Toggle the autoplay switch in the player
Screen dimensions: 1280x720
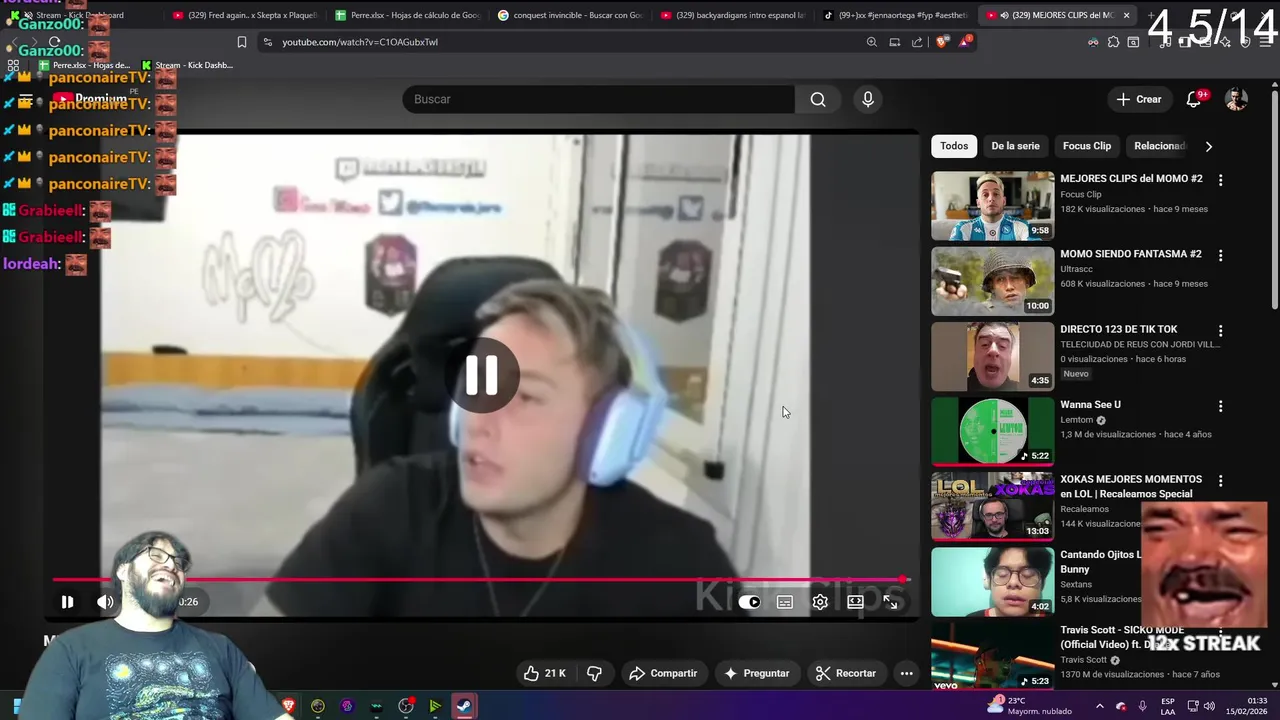click(x=749, y=602)
